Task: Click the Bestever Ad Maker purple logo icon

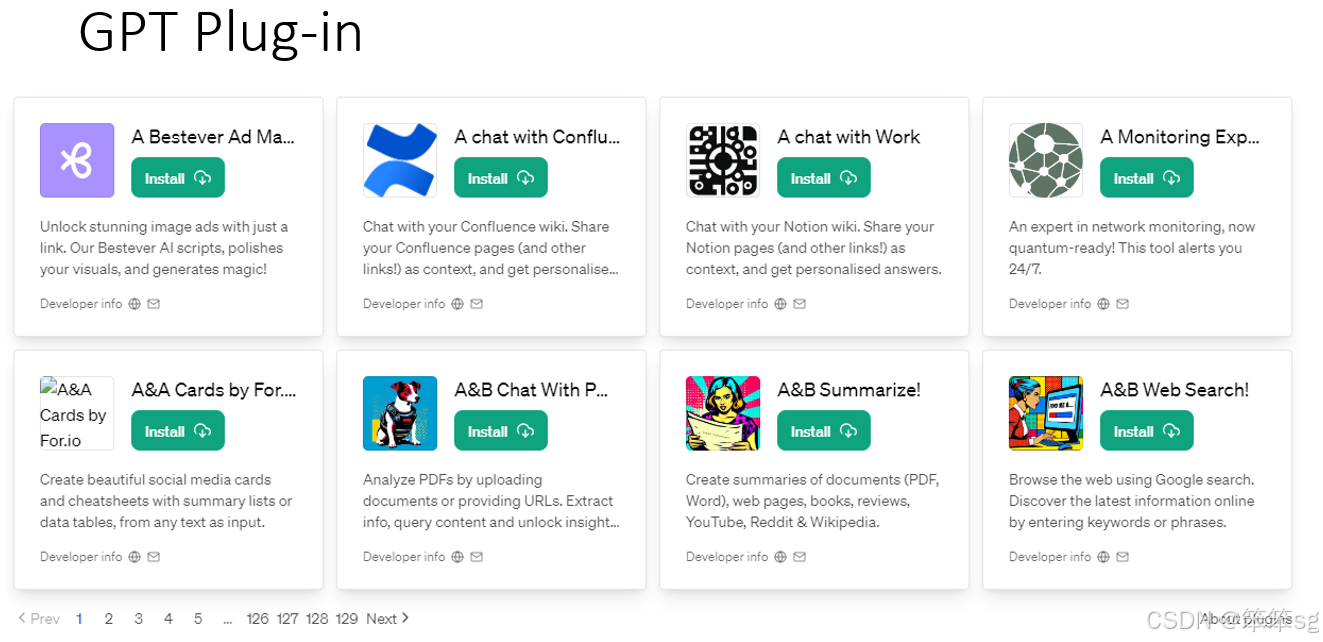Action: [77, 160]
